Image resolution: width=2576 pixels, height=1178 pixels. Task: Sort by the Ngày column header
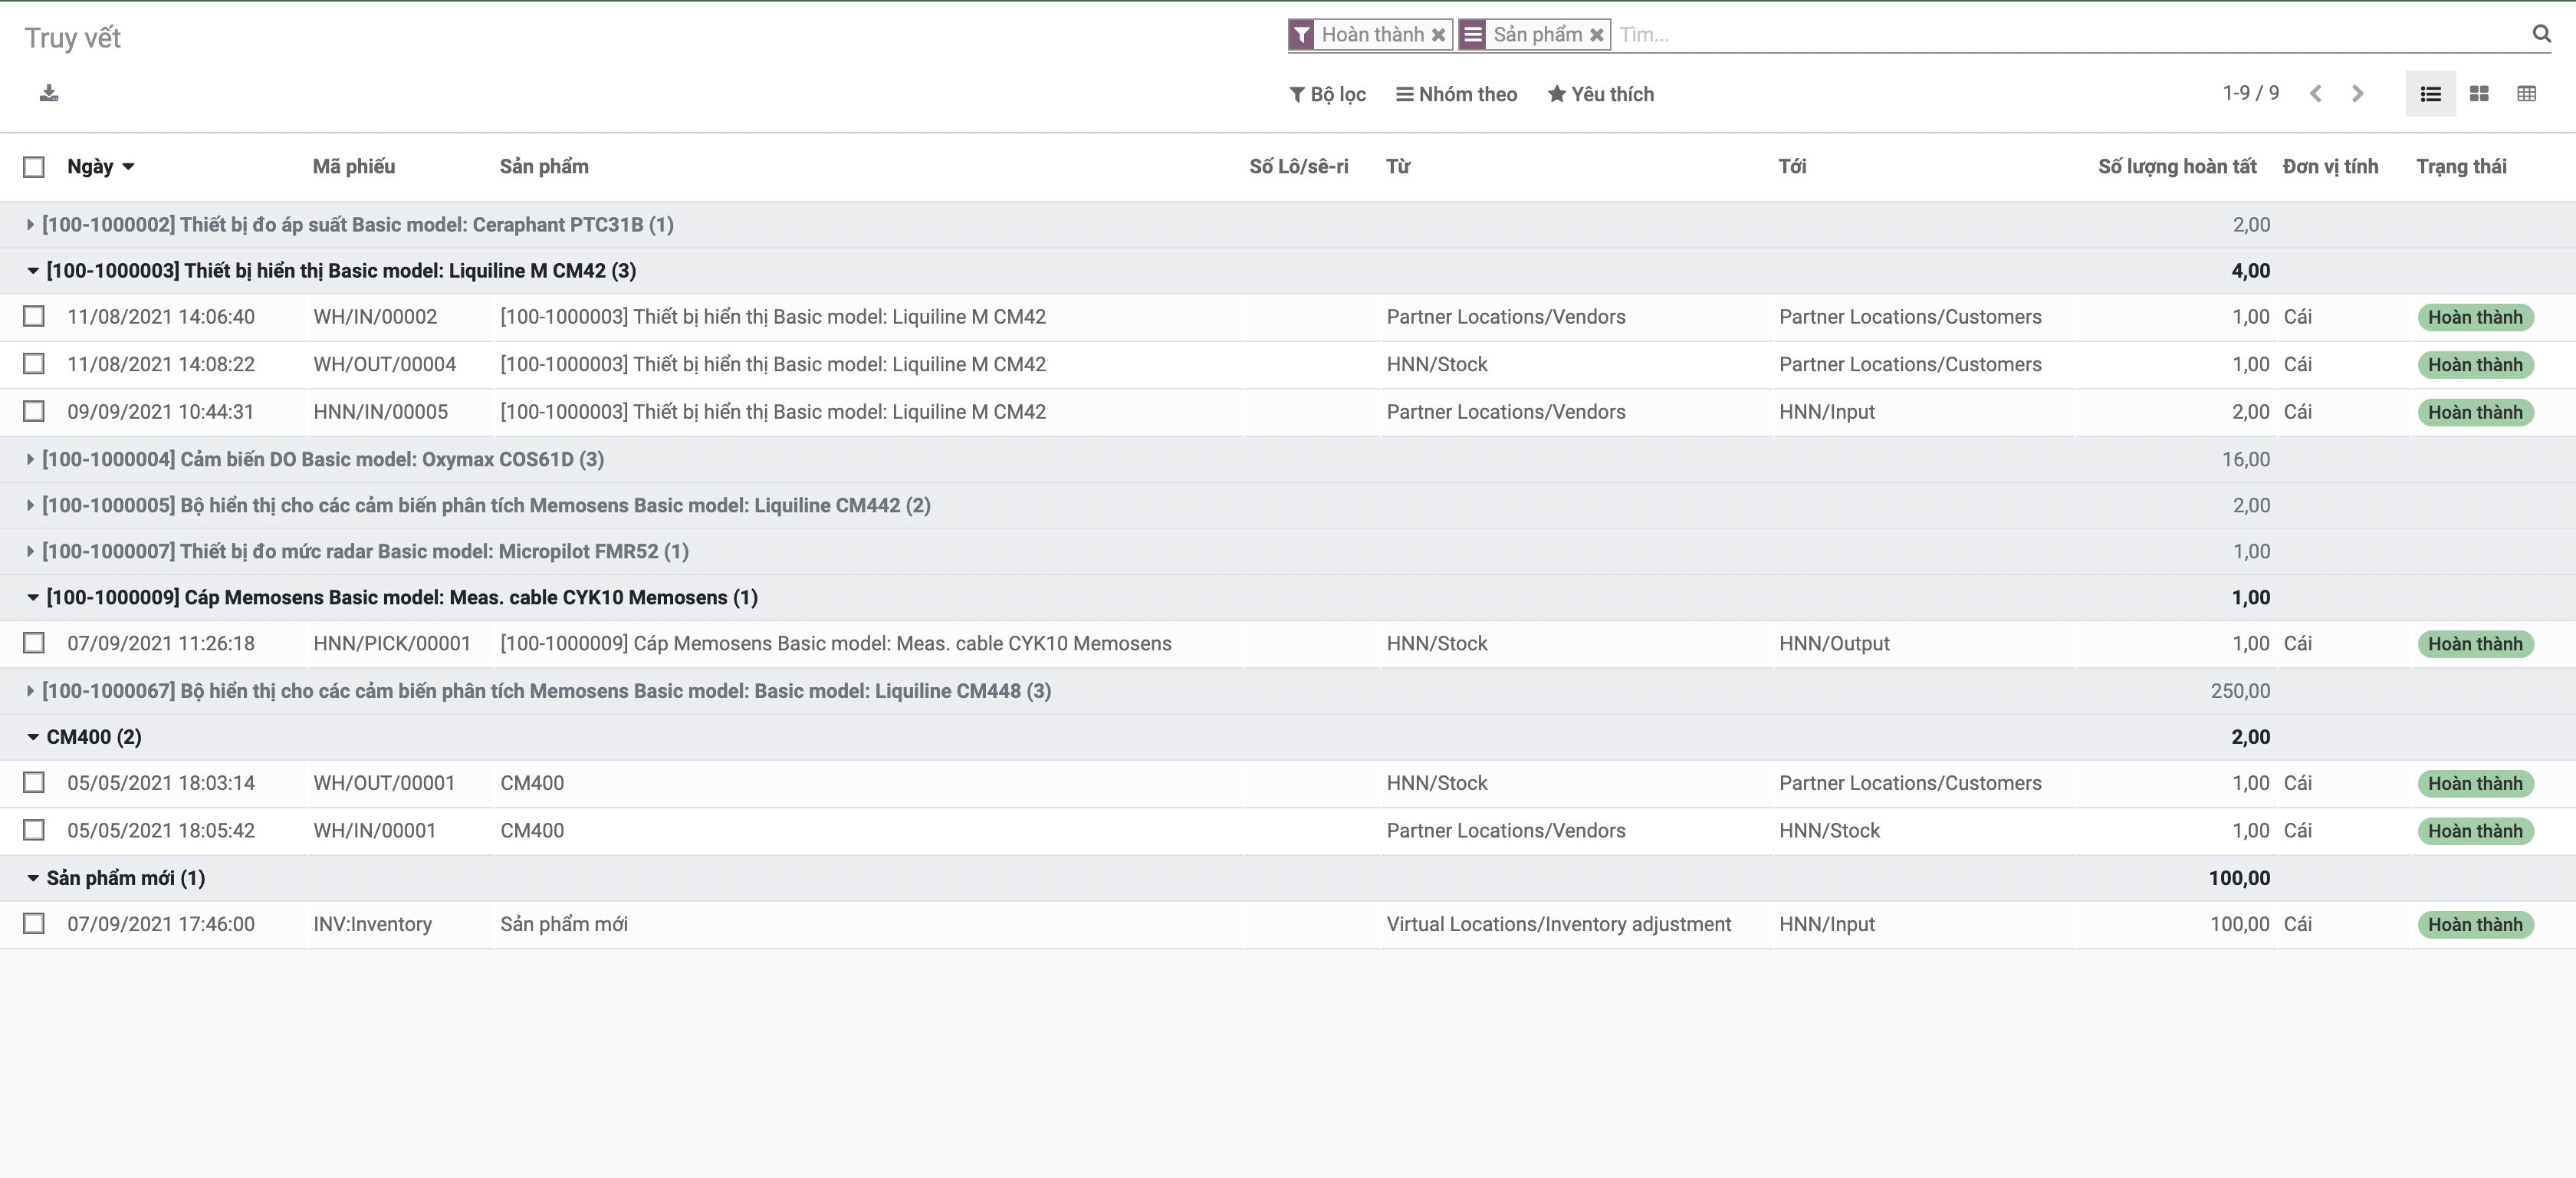(90, 167)
